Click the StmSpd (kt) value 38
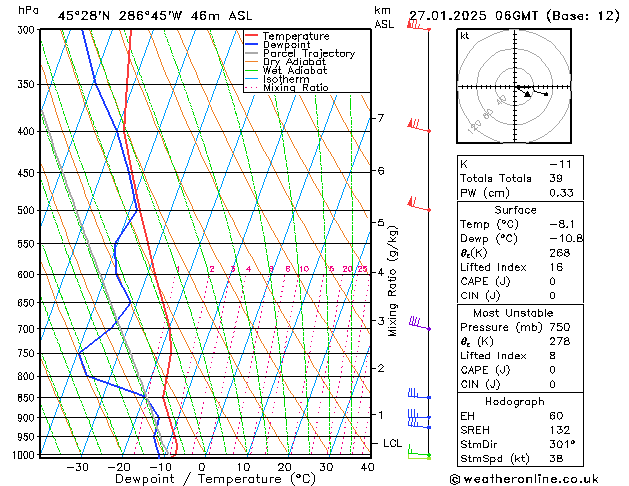This screenshot has width=629, height=486. click(556, 458)
